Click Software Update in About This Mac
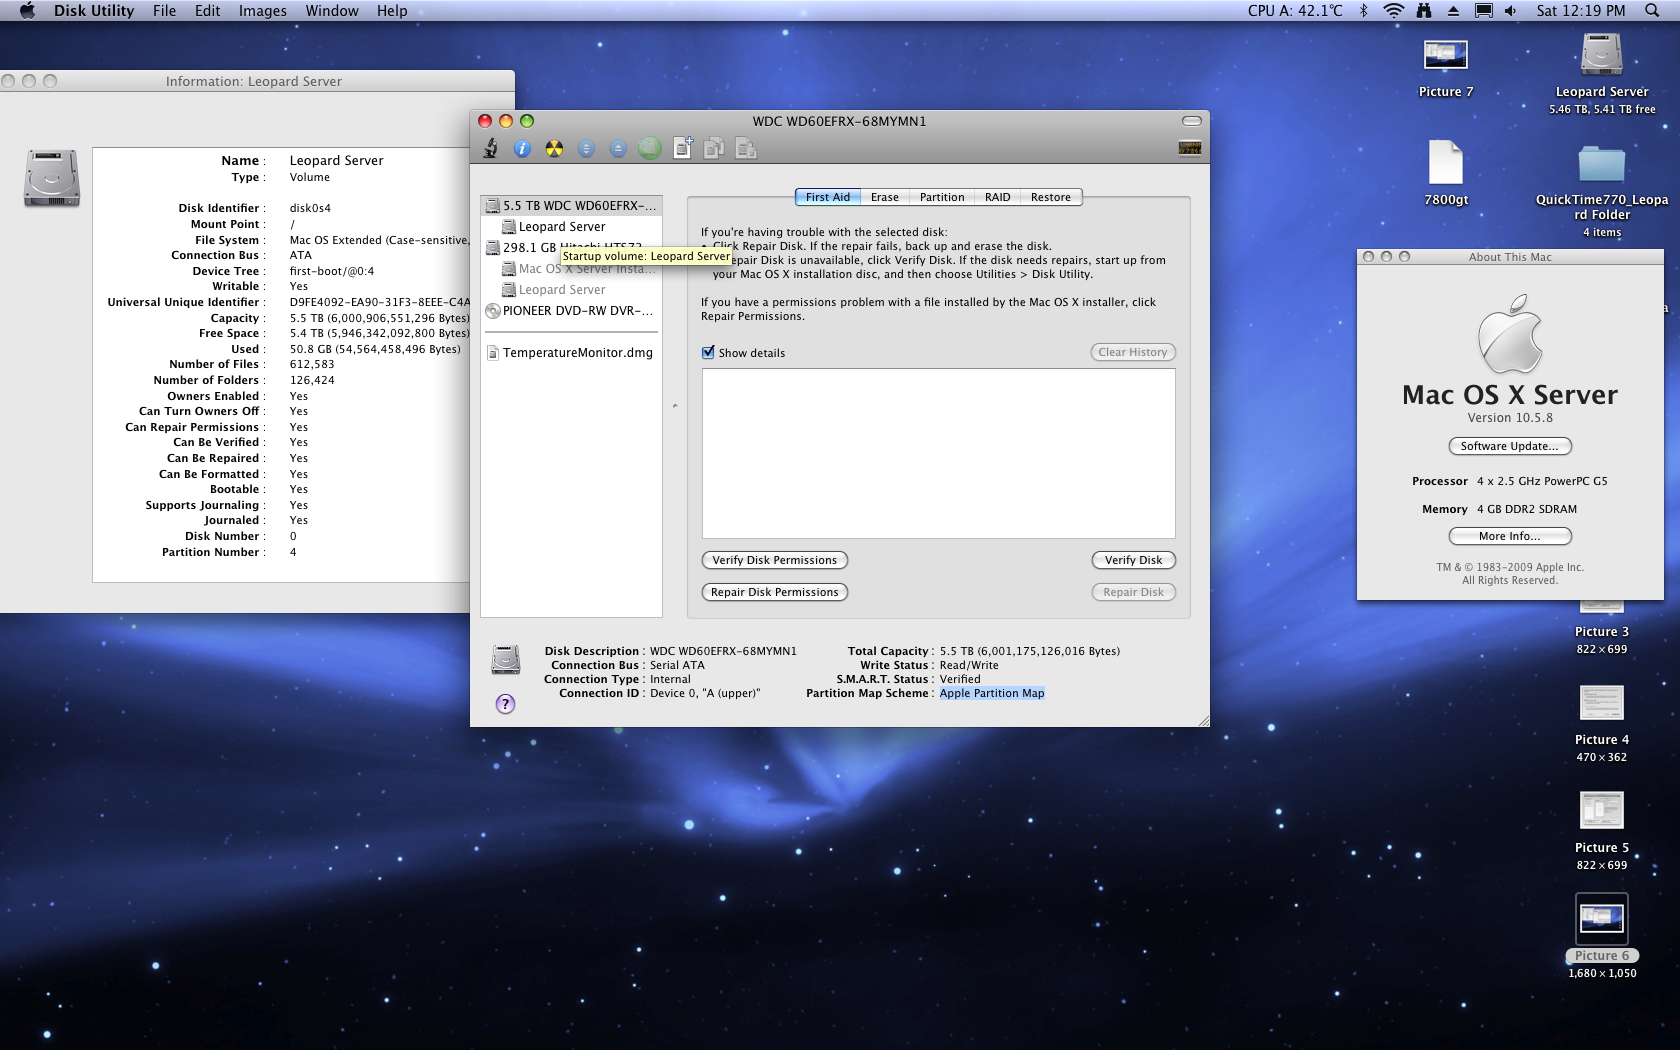The width and height of the screenshot is (1680, 1050). [x=1510, y=446]
